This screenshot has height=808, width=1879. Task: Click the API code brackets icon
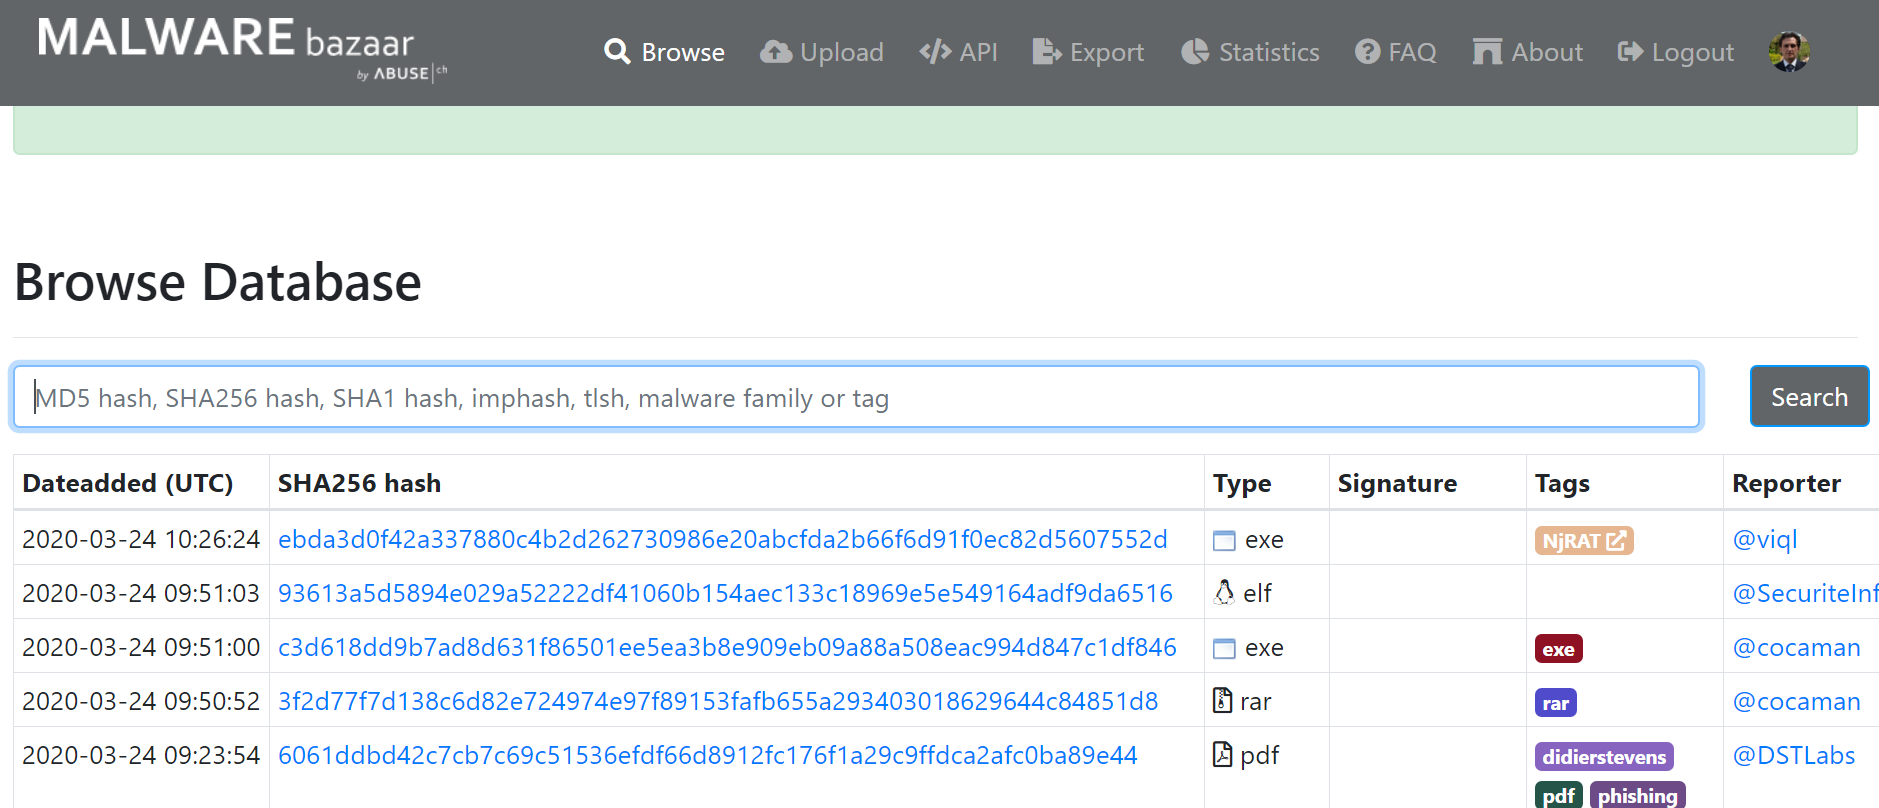(x=935, y=52)
